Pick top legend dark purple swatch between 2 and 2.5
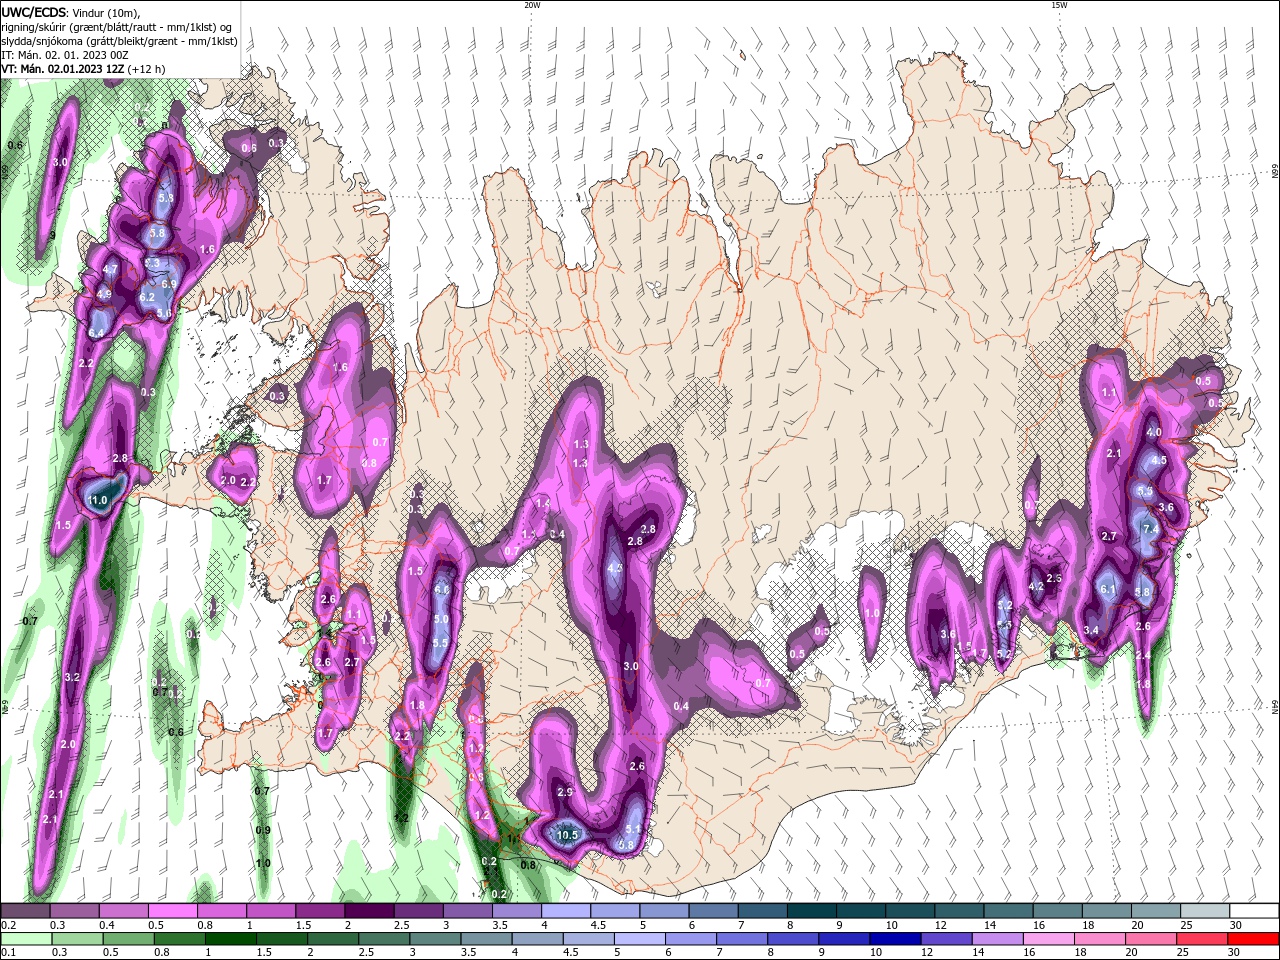The image size is (1280, 960). pos(369,911)
